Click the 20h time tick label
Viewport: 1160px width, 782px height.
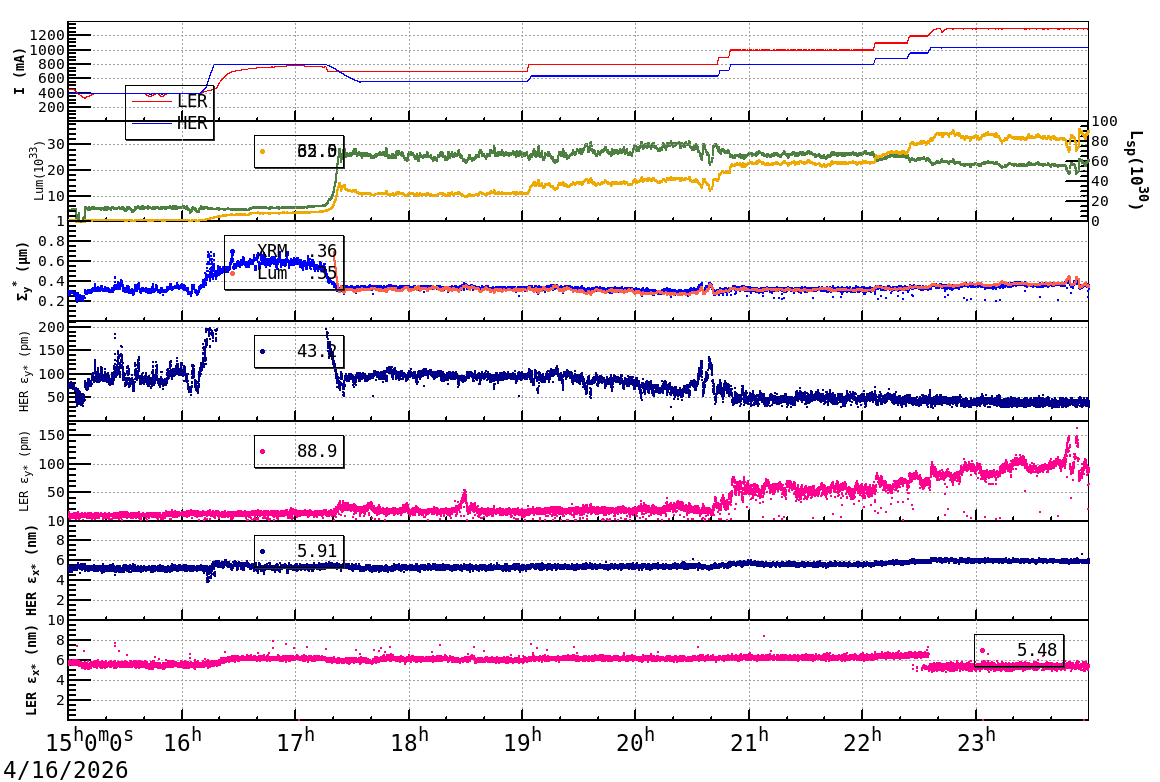(x=635, y=741)
